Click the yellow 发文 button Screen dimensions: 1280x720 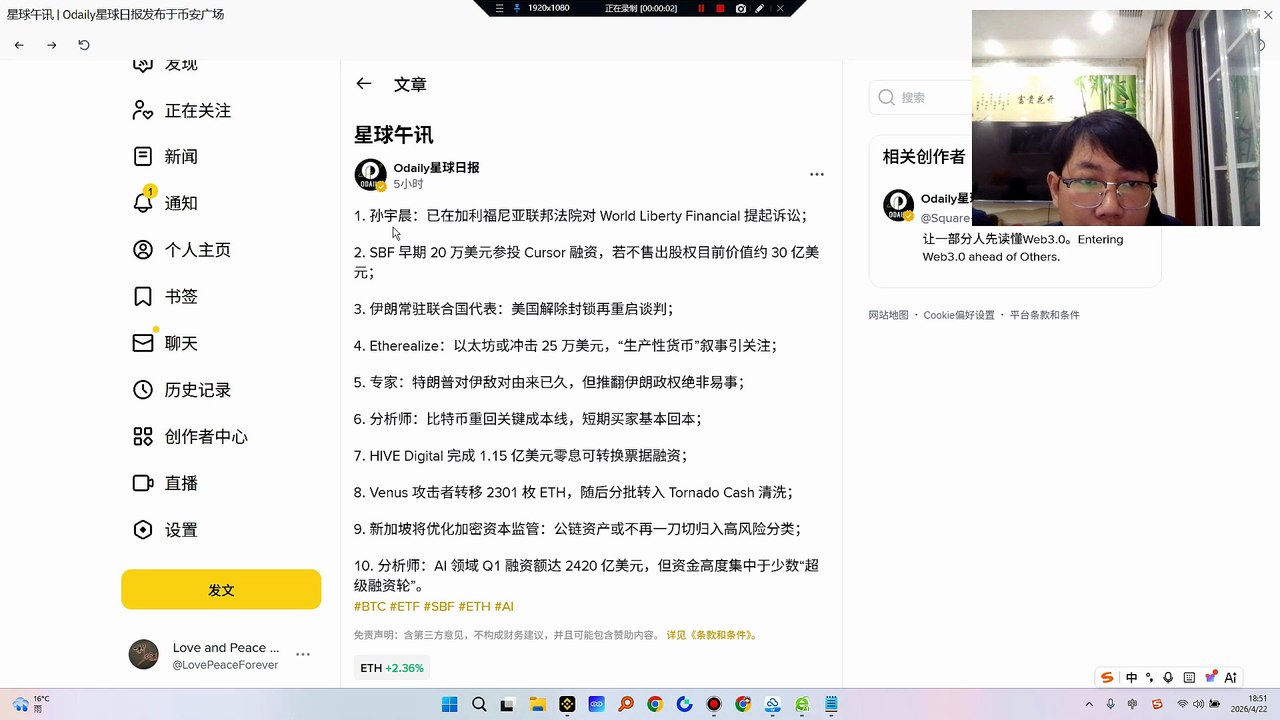point(221,590)
